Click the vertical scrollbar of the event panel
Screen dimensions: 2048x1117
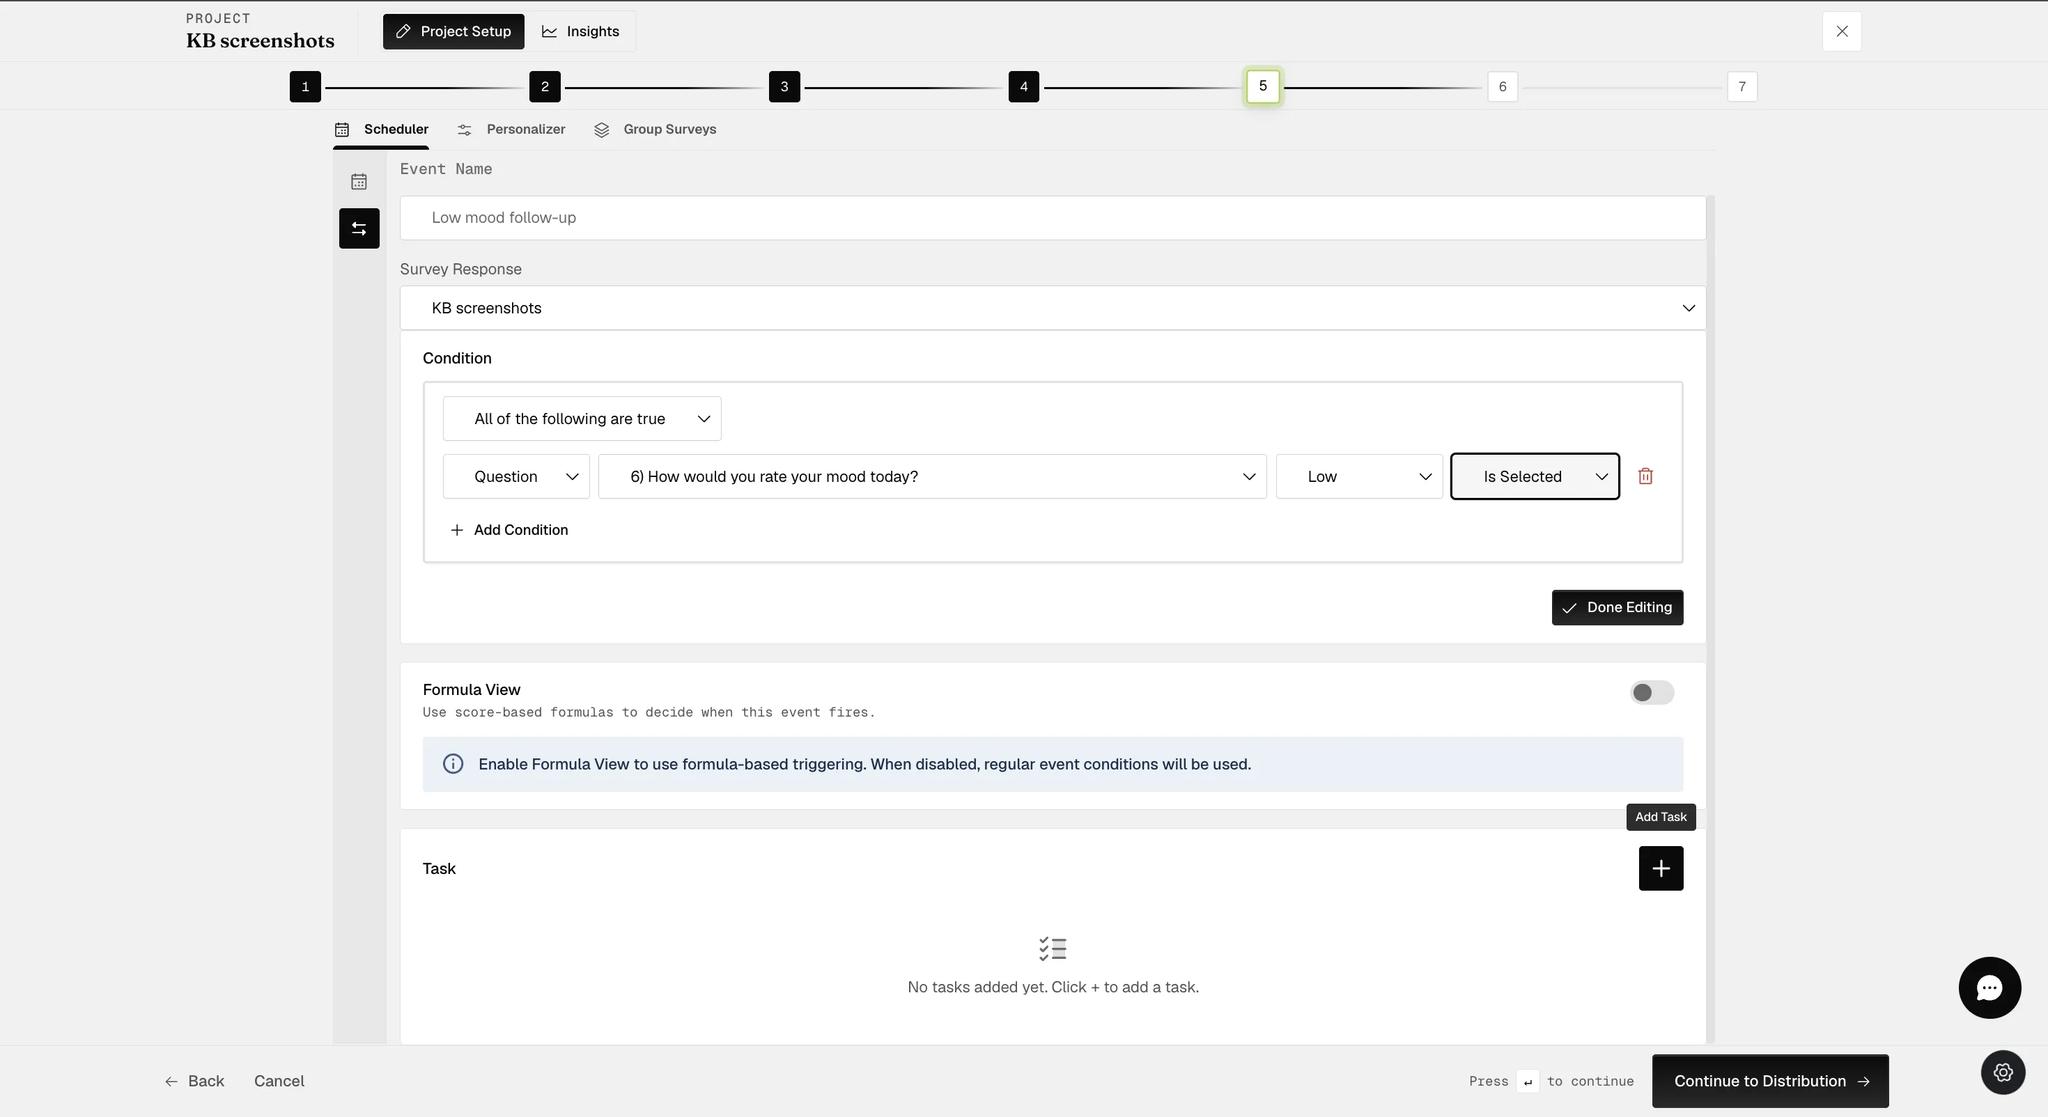tap(1711, 620)
